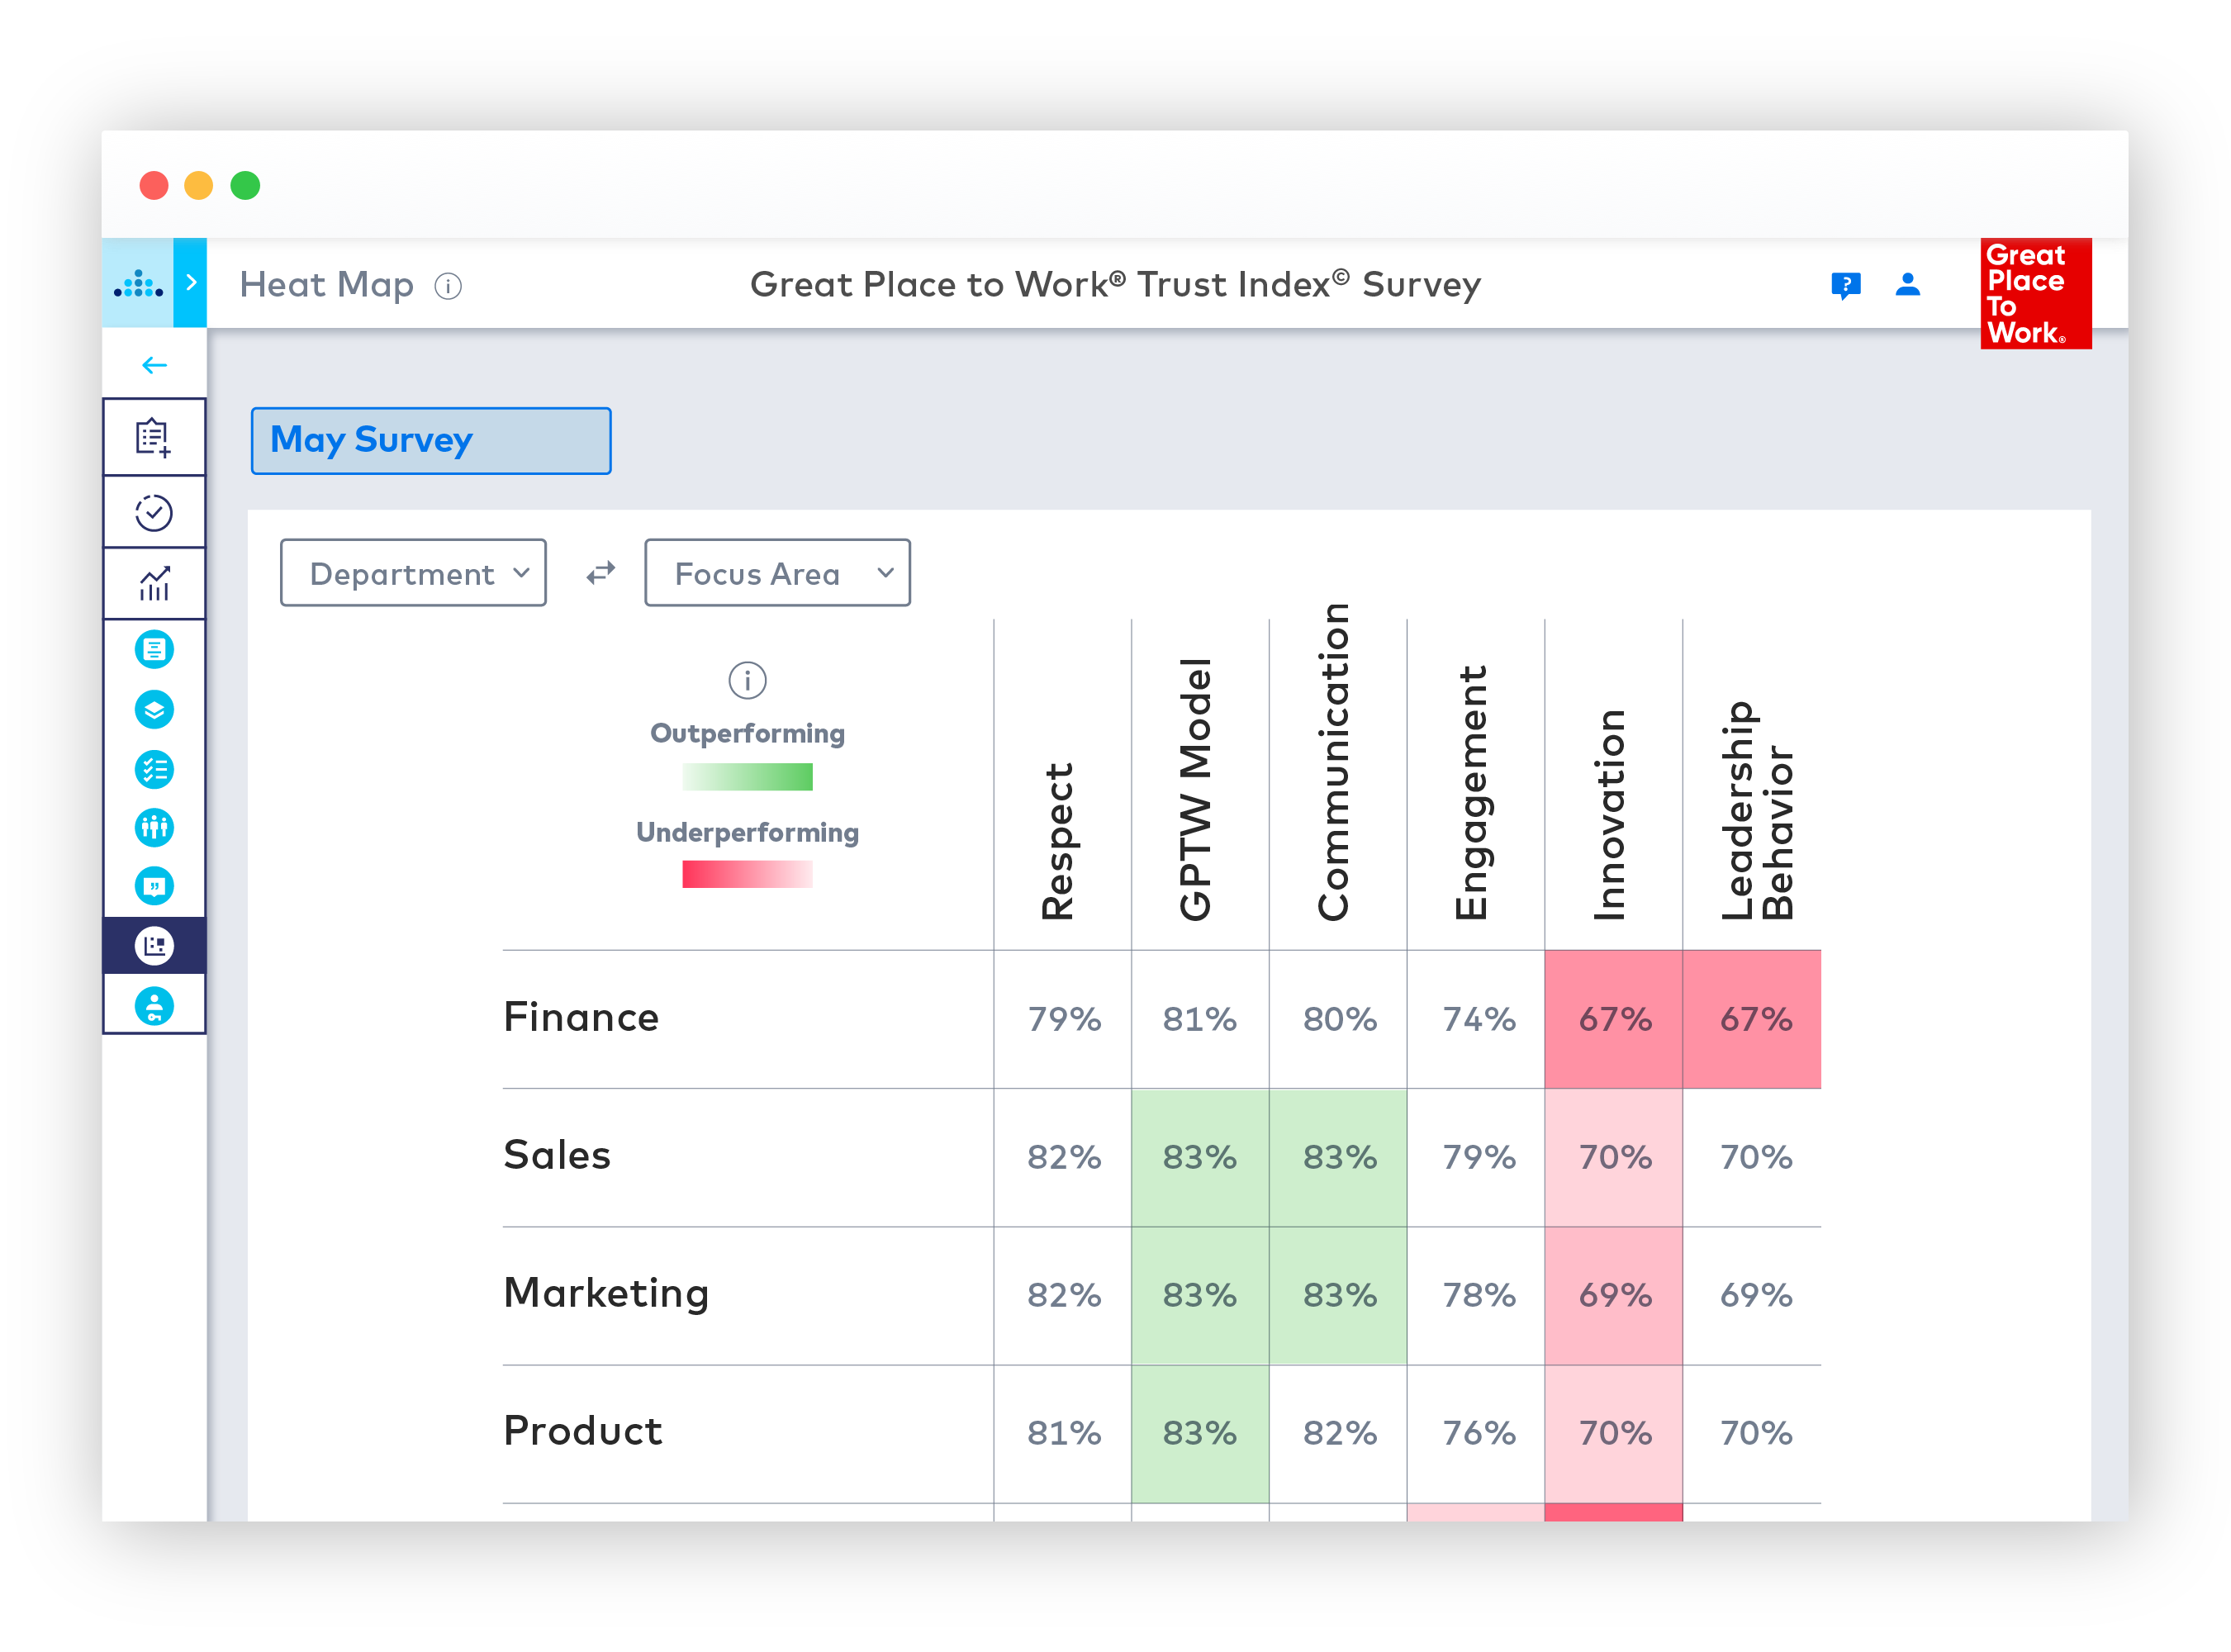Click Finance Innovation 67% red cell
The height and width of the screenshot is (1652, 2231).
coord(1613,1019)
